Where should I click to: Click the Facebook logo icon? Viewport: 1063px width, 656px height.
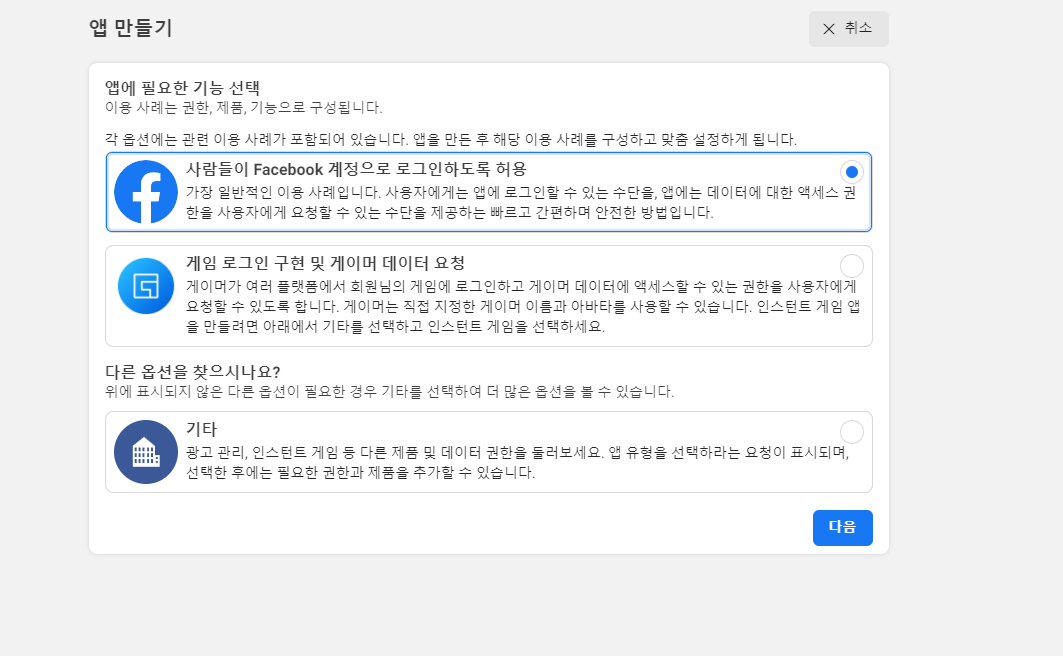[146, 192]
